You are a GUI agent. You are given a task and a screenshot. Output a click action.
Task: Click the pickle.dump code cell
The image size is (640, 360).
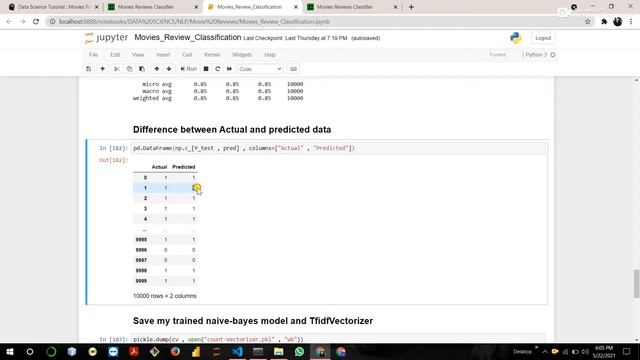pos(338,339)
